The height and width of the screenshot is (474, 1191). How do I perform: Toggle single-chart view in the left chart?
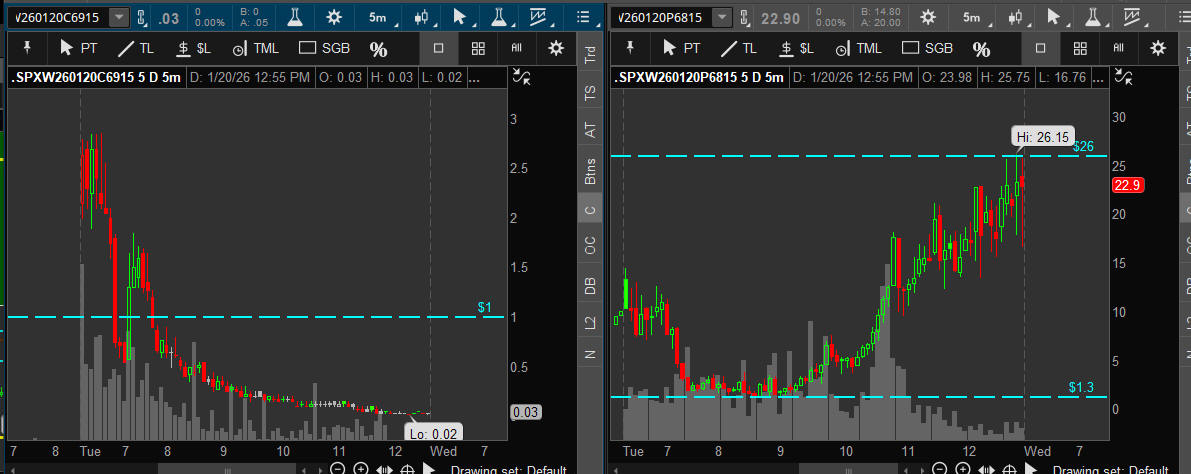click(438, 48)
